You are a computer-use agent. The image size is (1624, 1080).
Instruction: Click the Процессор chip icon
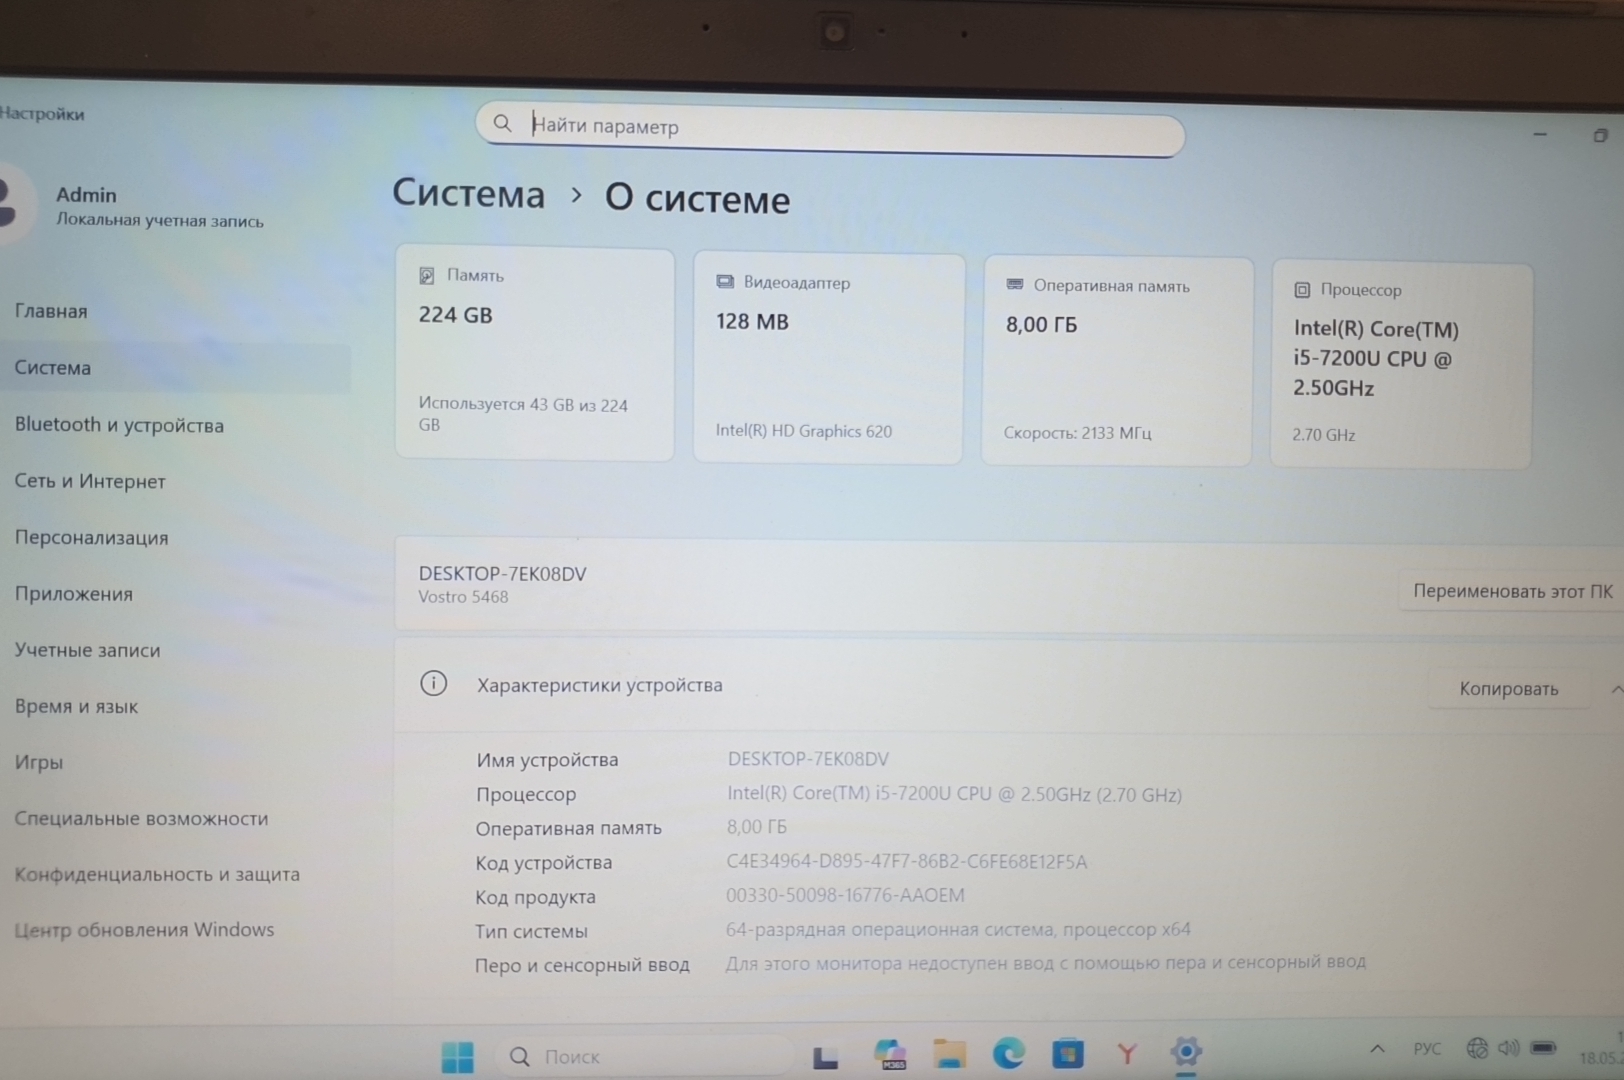(x=1302, y=290)
